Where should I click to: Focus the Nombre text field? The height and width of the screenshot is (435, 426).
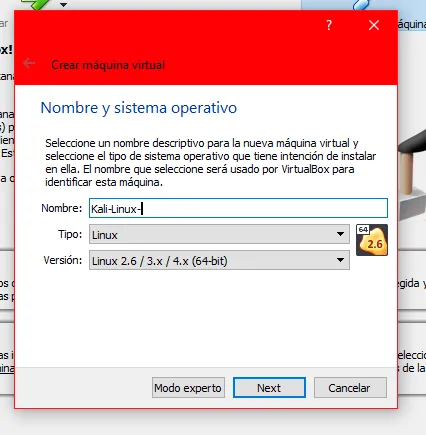click(x=238, y=208)
